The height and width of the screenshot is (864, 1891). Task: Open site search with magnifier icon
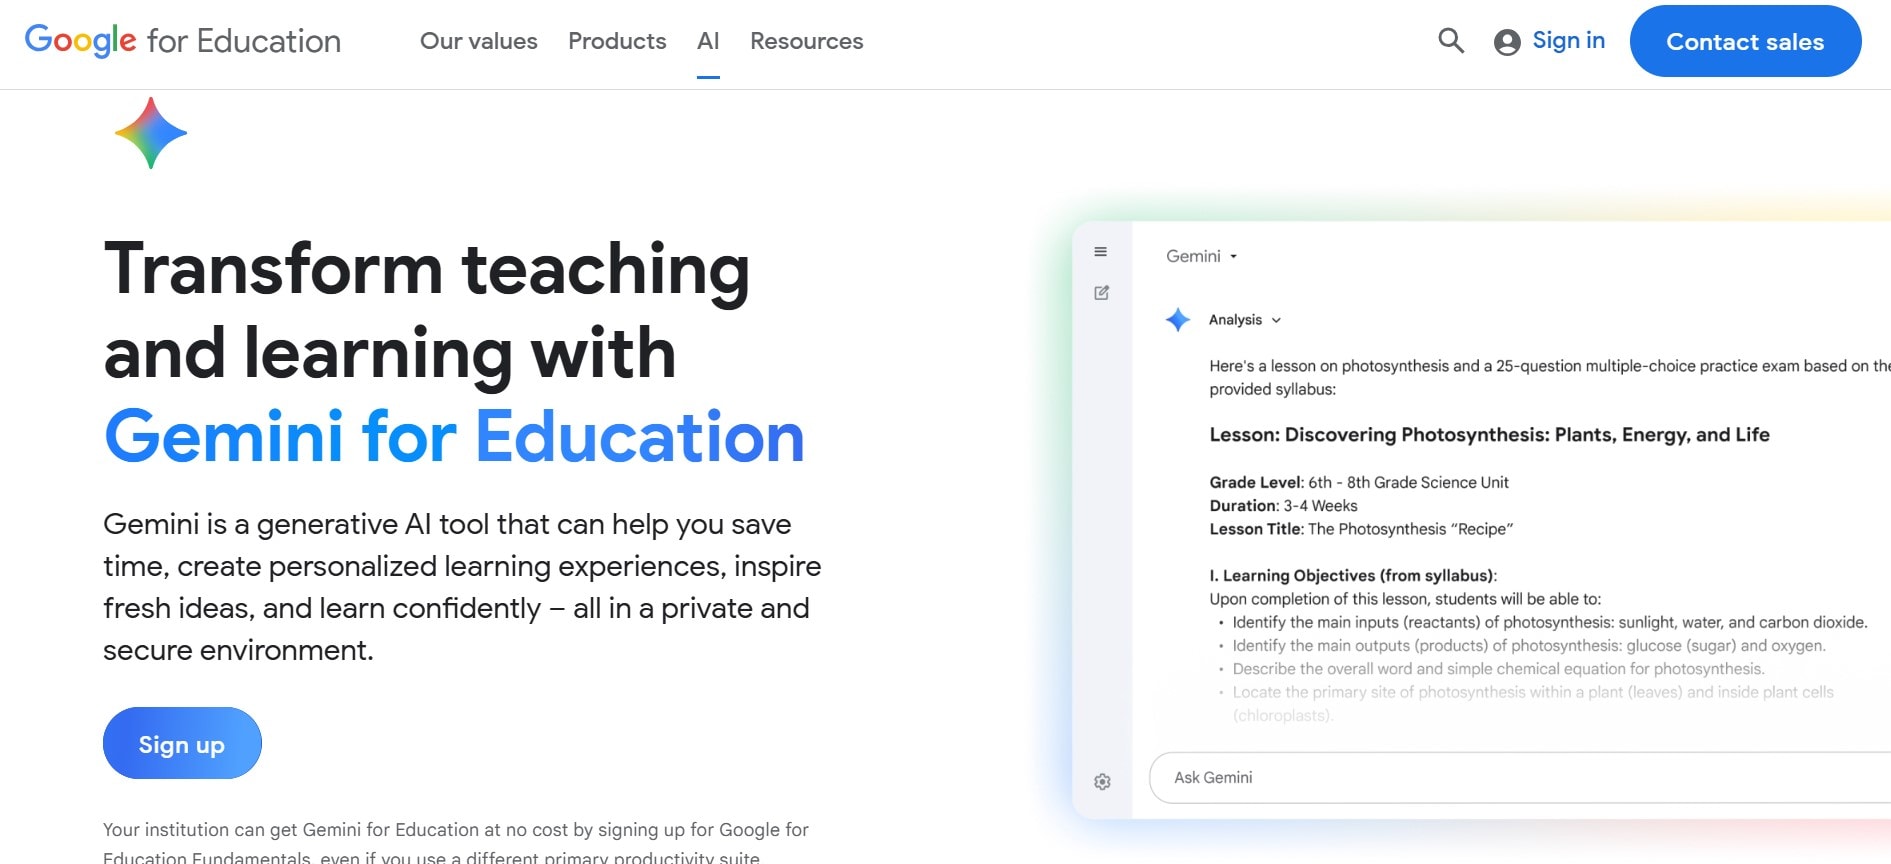(x=1451, y=41)
